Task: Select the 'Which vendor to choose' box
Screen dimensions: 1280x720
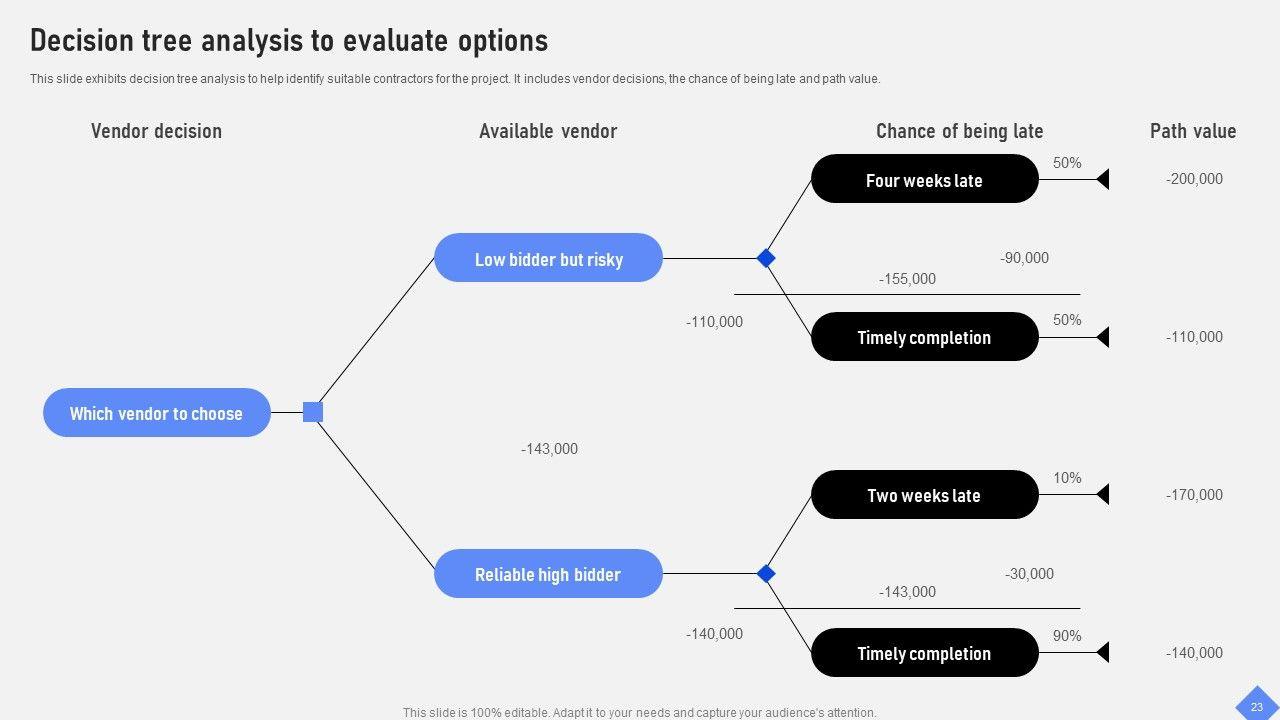Action: [x=157, y=413]
